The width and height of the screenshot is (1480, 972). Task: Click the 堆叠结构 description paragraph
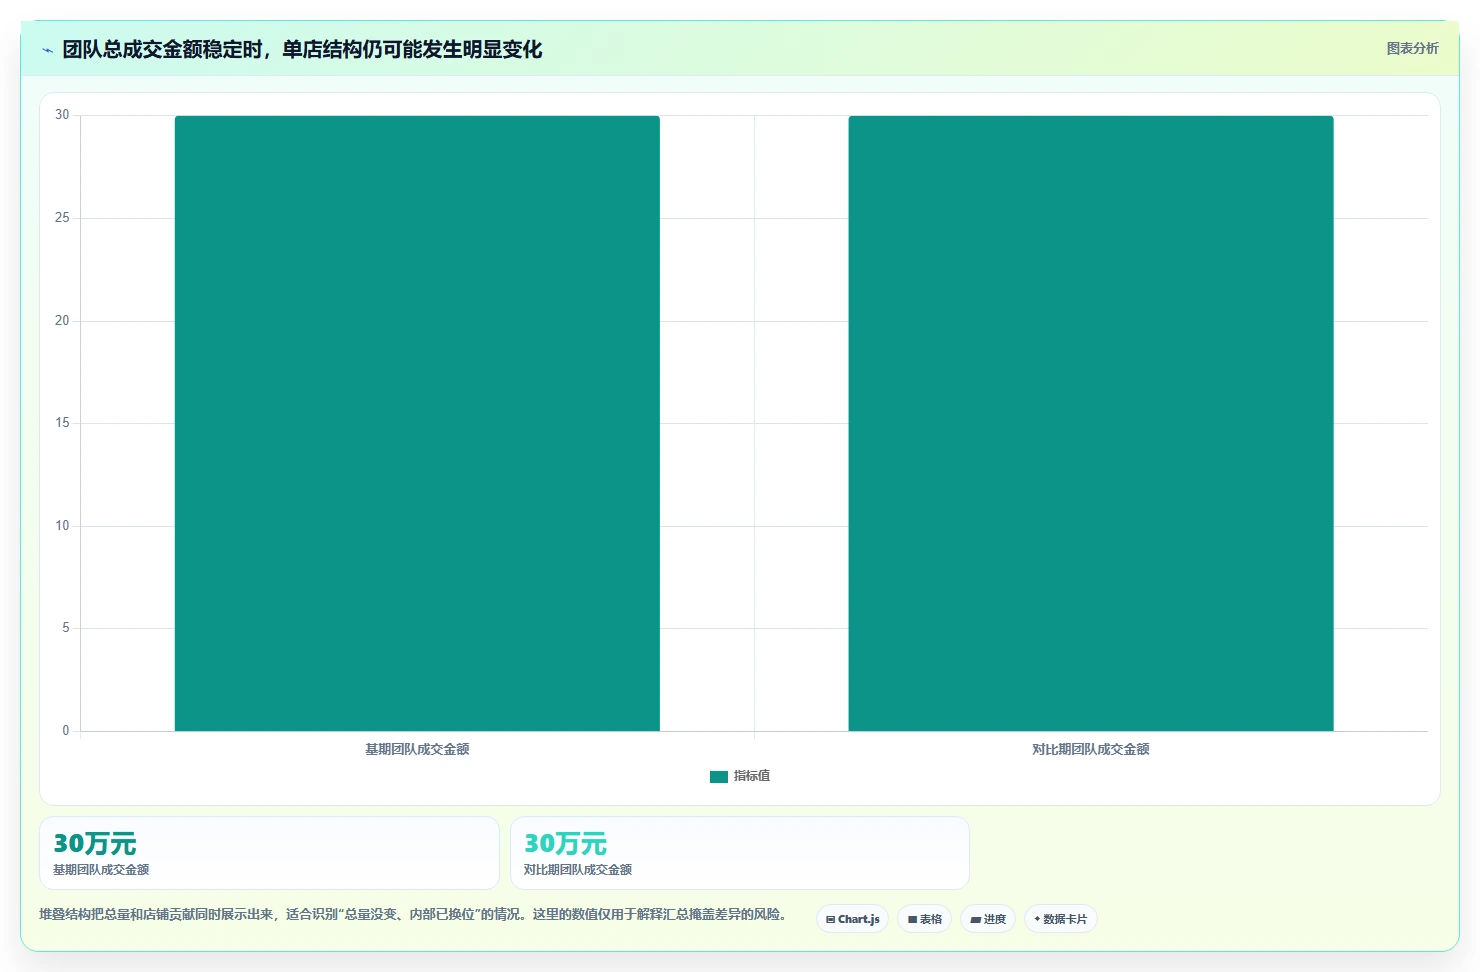coord(412,914)
